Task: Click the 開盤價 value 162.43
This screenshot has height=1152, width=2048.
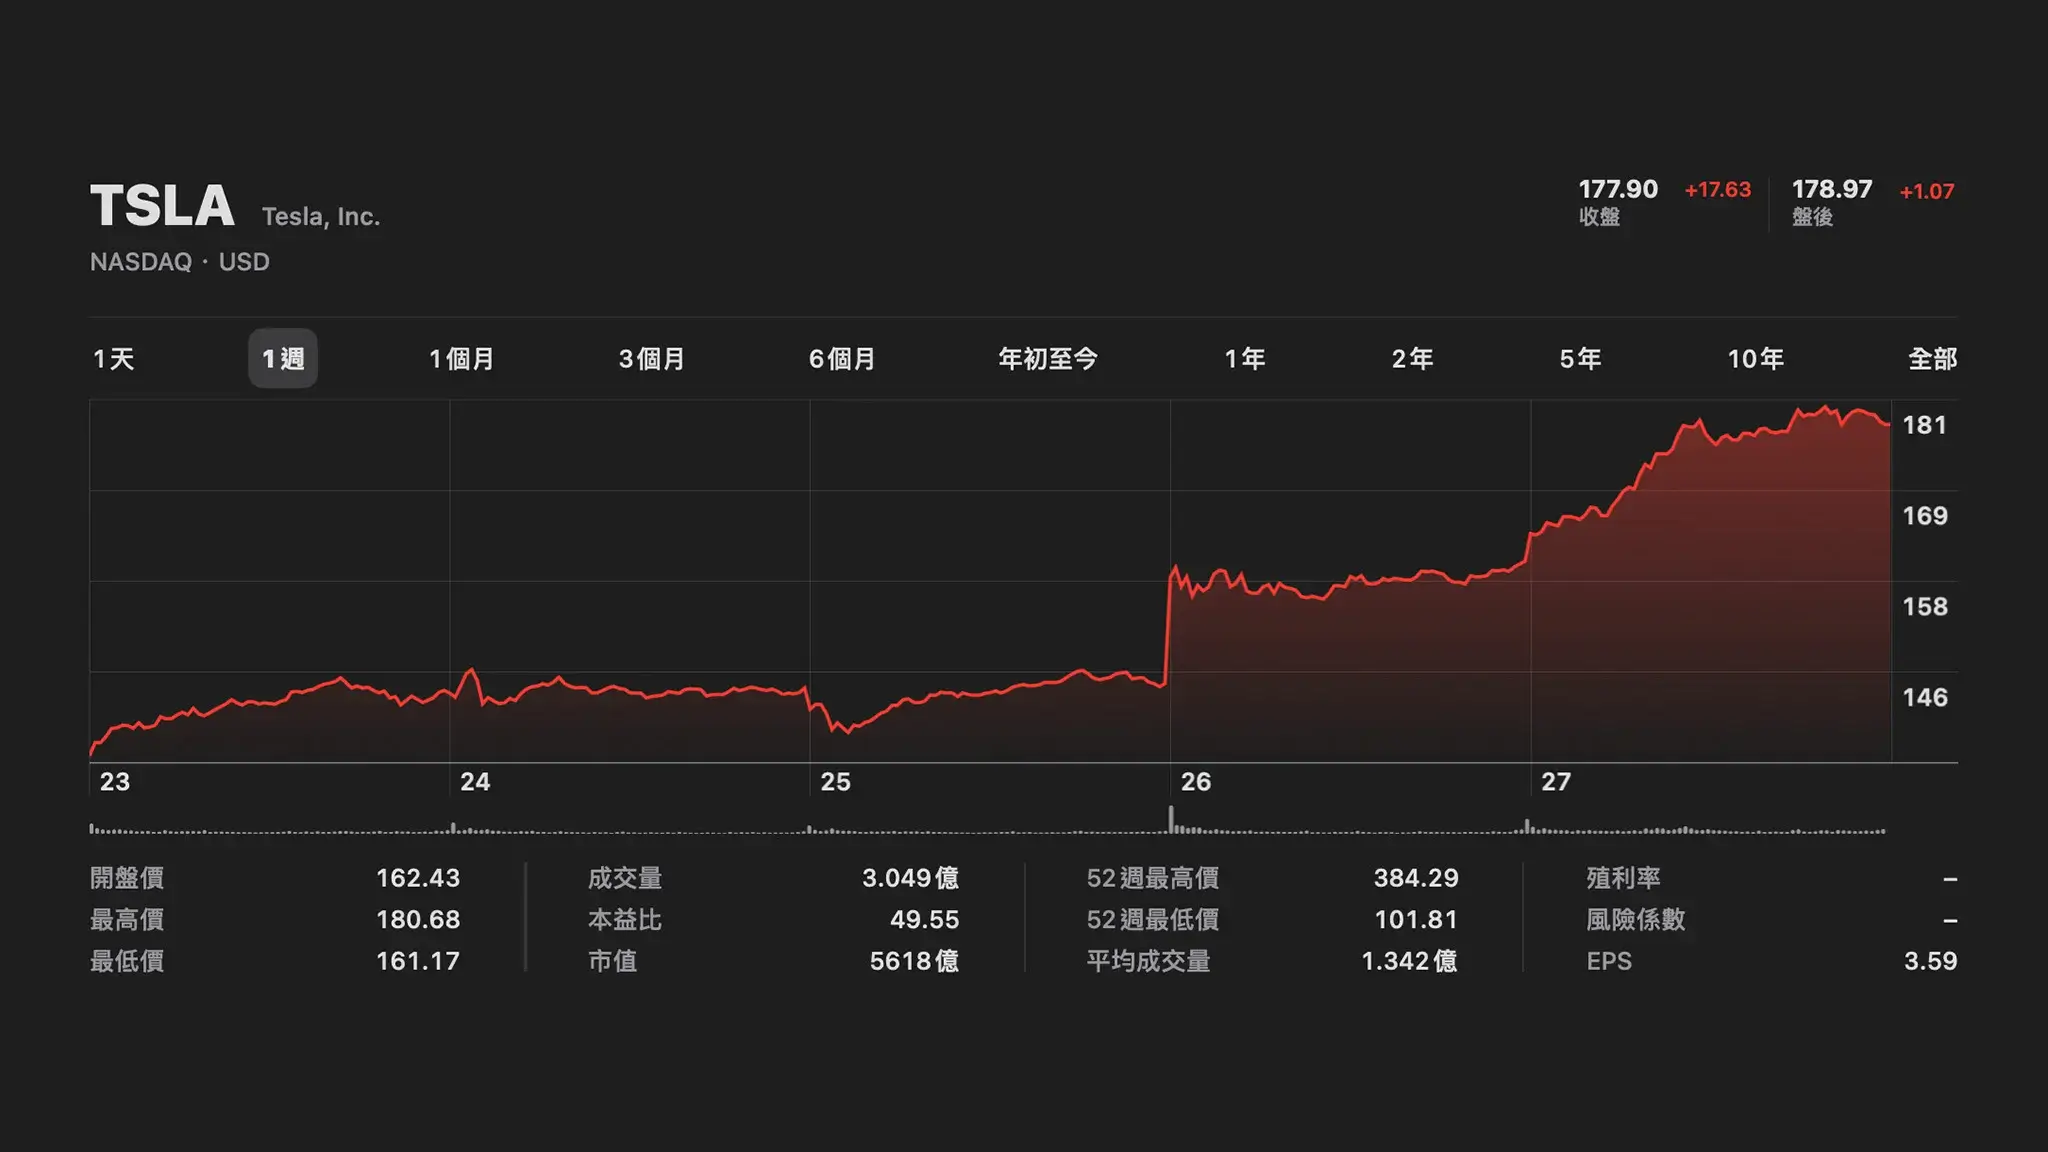Action: pos(418,878)
